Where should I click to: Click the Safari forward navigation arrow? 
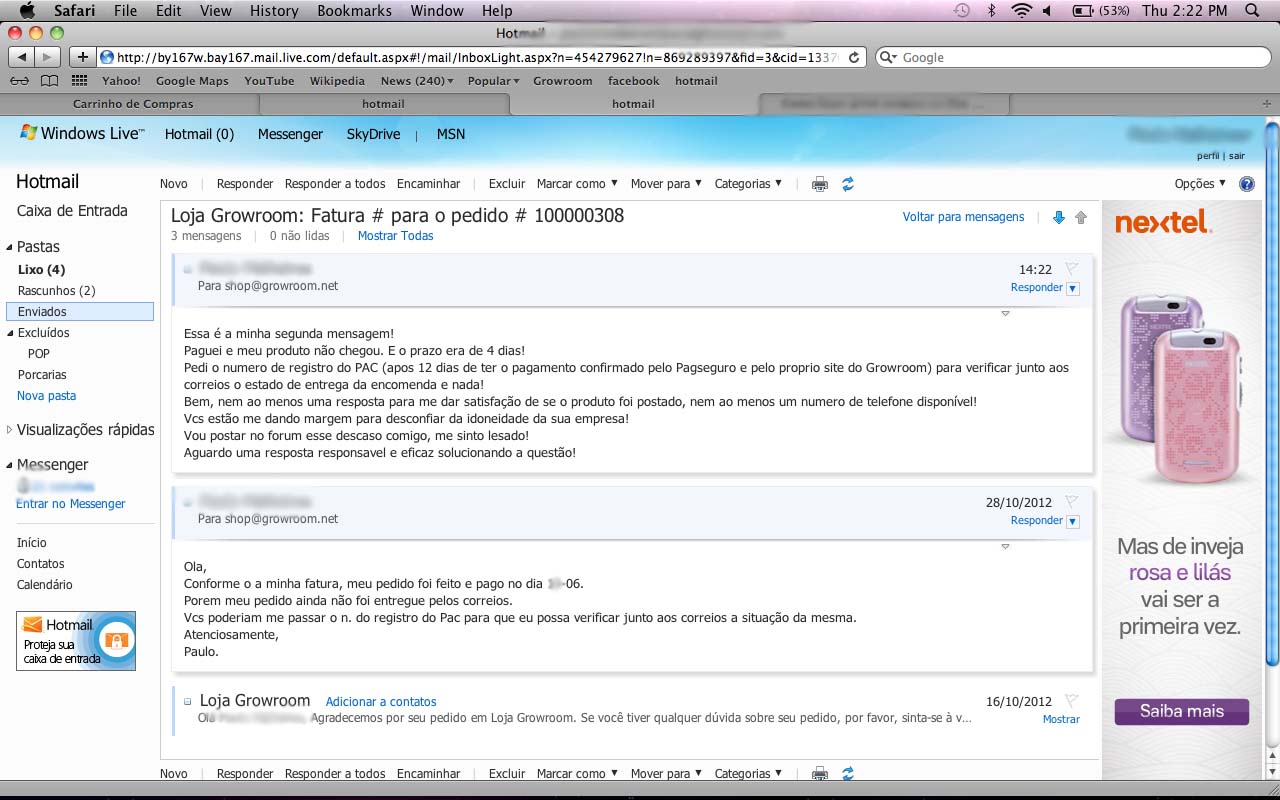tap(48, 57)
